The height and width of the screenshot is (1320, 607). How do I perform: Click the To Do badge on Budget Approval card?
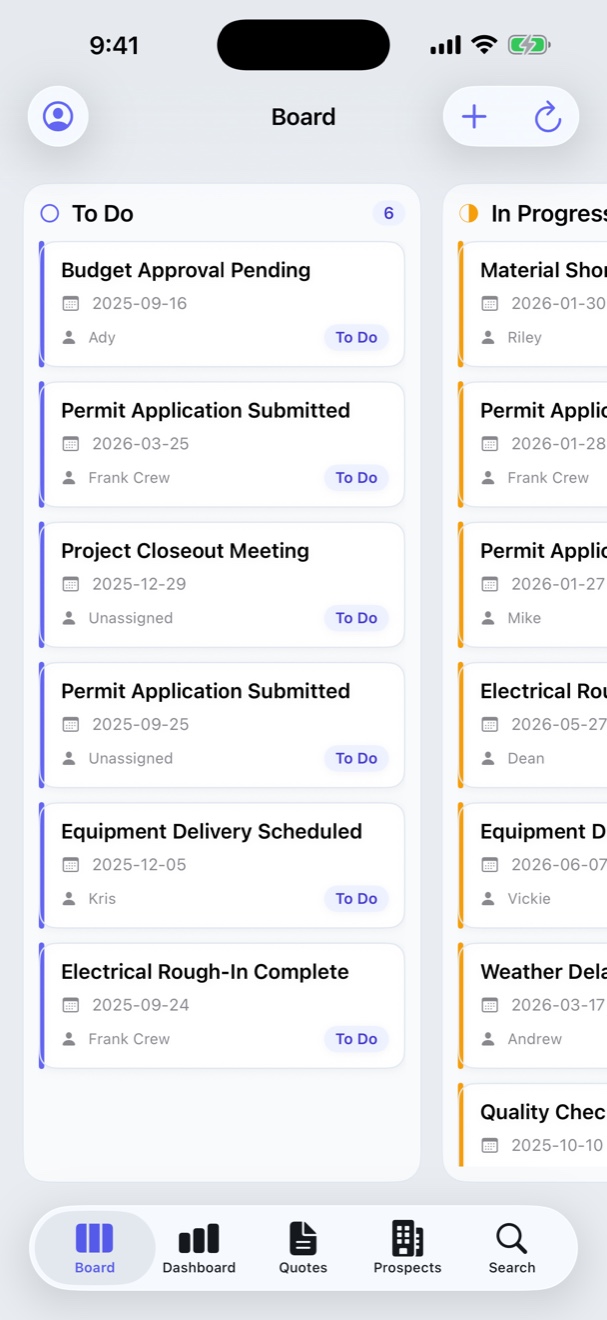click(x=356, y=338)
